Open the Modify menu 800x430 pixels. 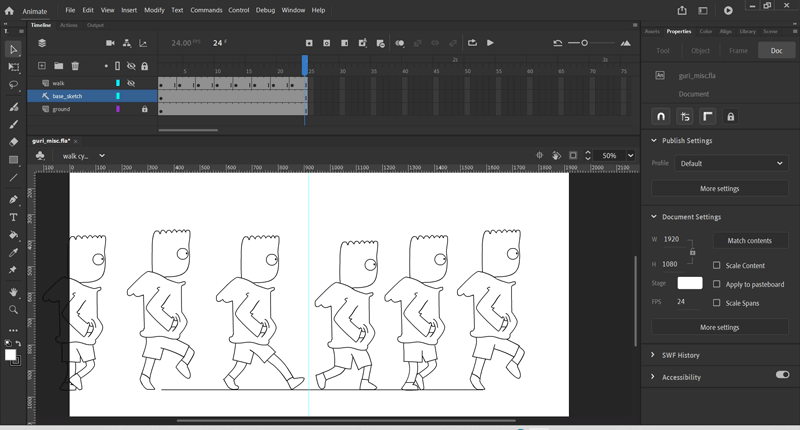pyautogui.click(x=154, y=10)
